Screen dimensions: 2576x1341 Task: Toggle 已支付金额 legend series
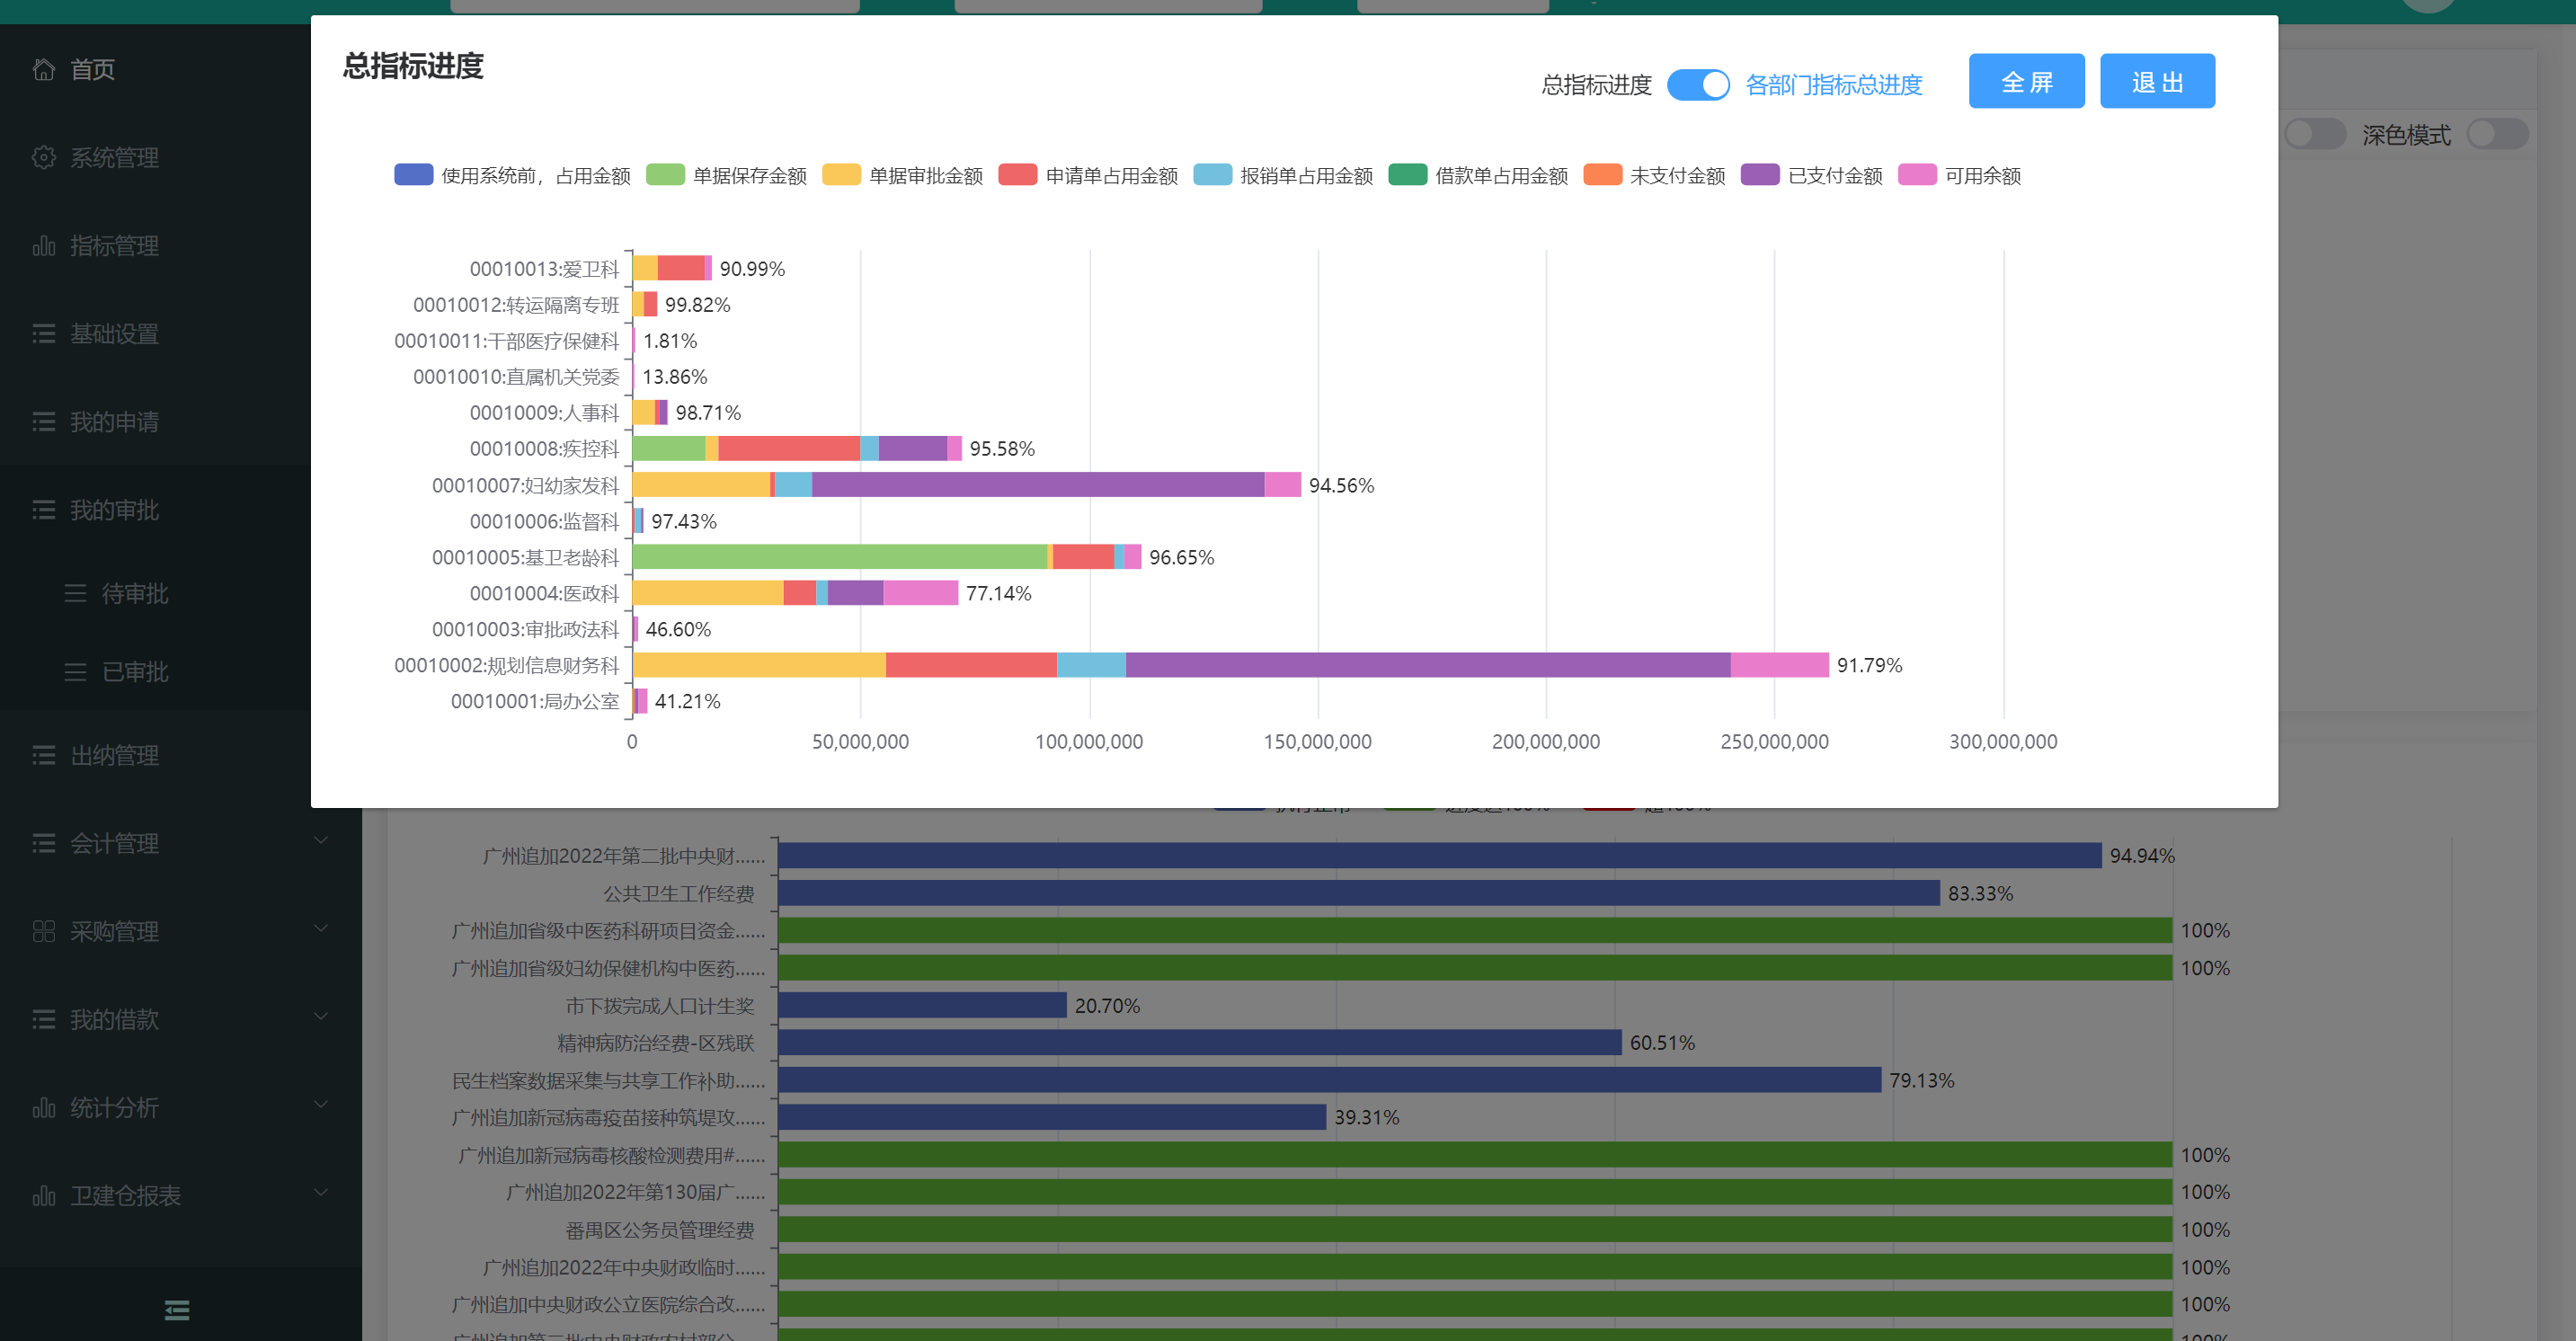[1811, 175]
